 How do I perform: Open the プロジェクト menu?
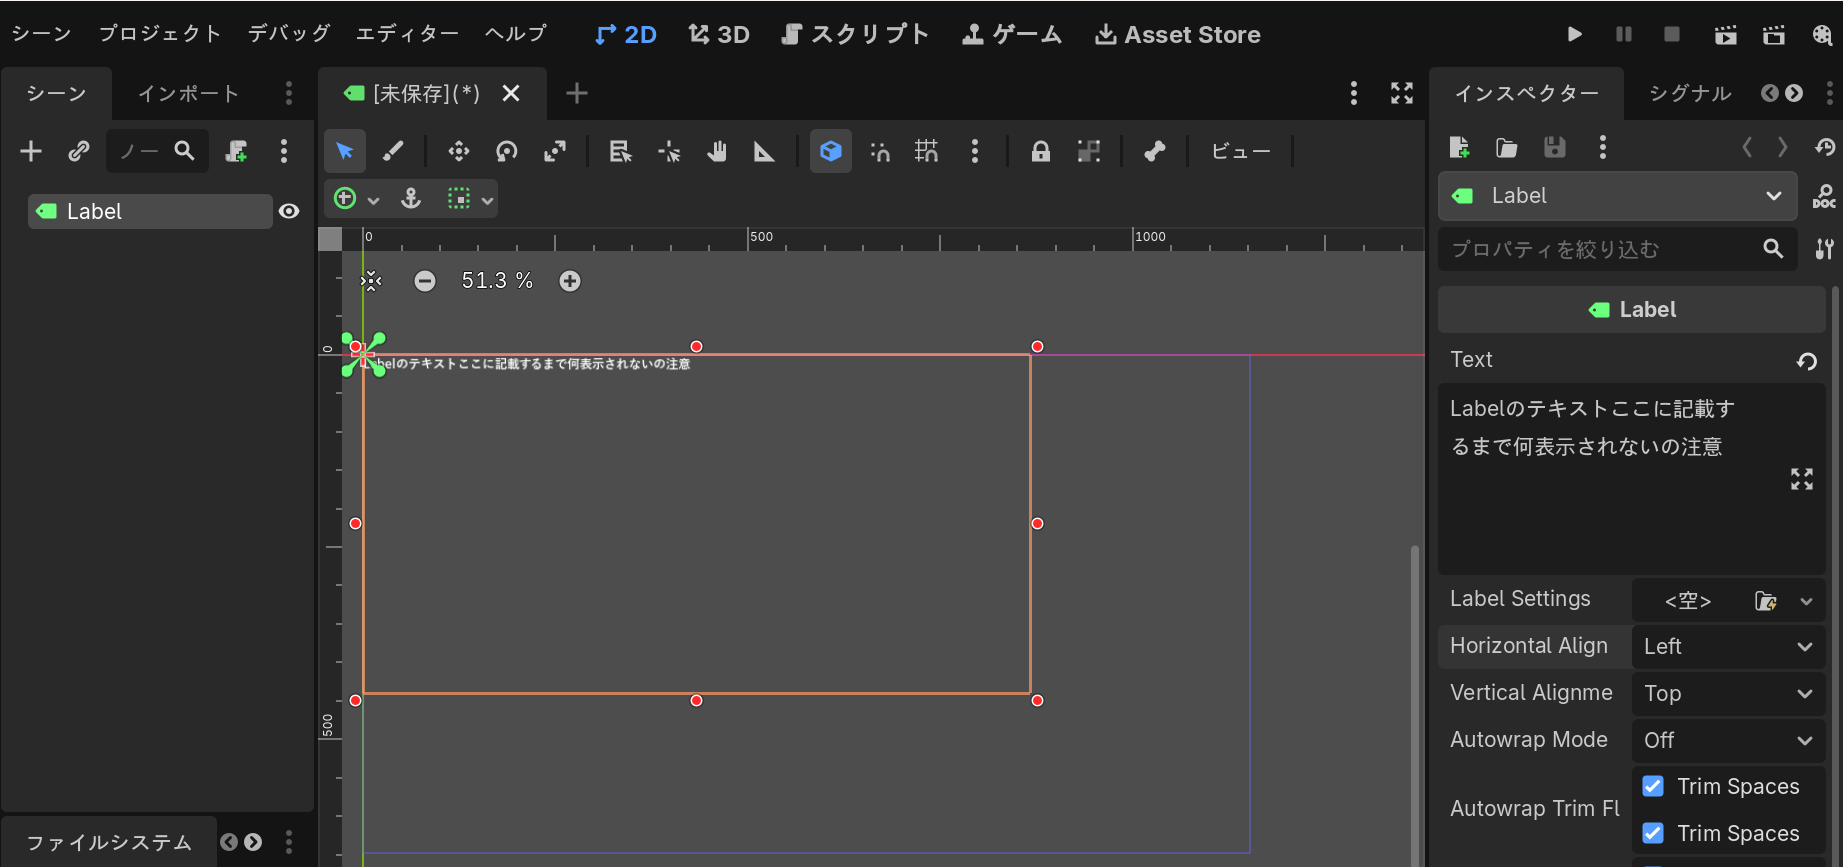point(160,34)
